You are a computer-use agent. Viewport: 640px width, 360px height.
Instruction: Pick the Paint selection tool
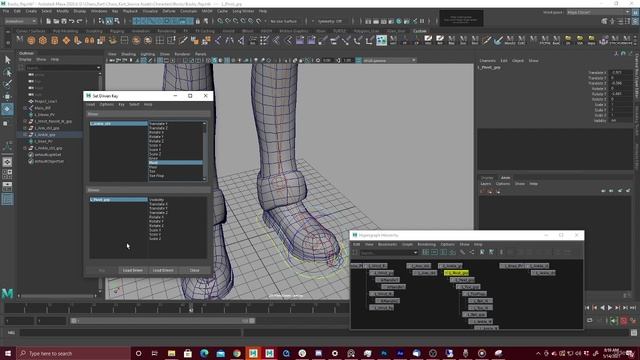coord(7,84)
